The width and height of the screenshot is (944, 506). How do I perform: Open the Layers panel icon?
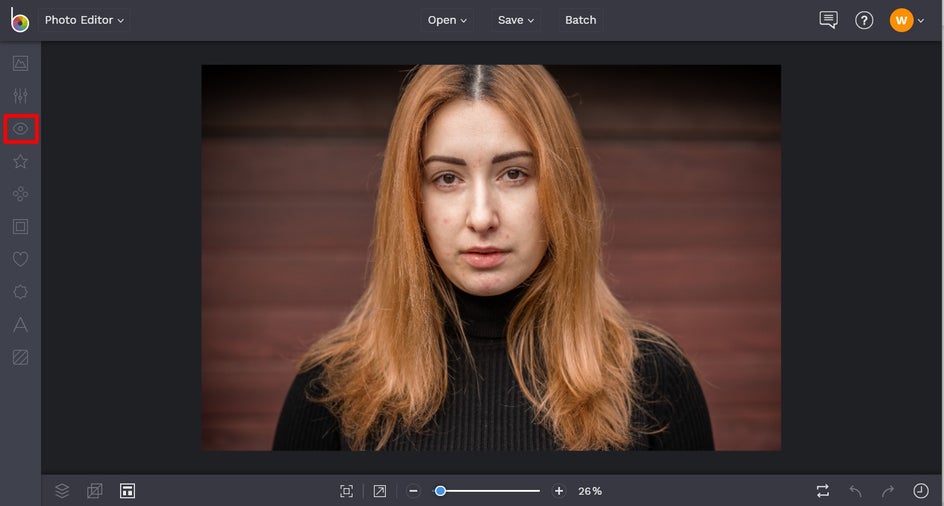click(x=62, y=491)
